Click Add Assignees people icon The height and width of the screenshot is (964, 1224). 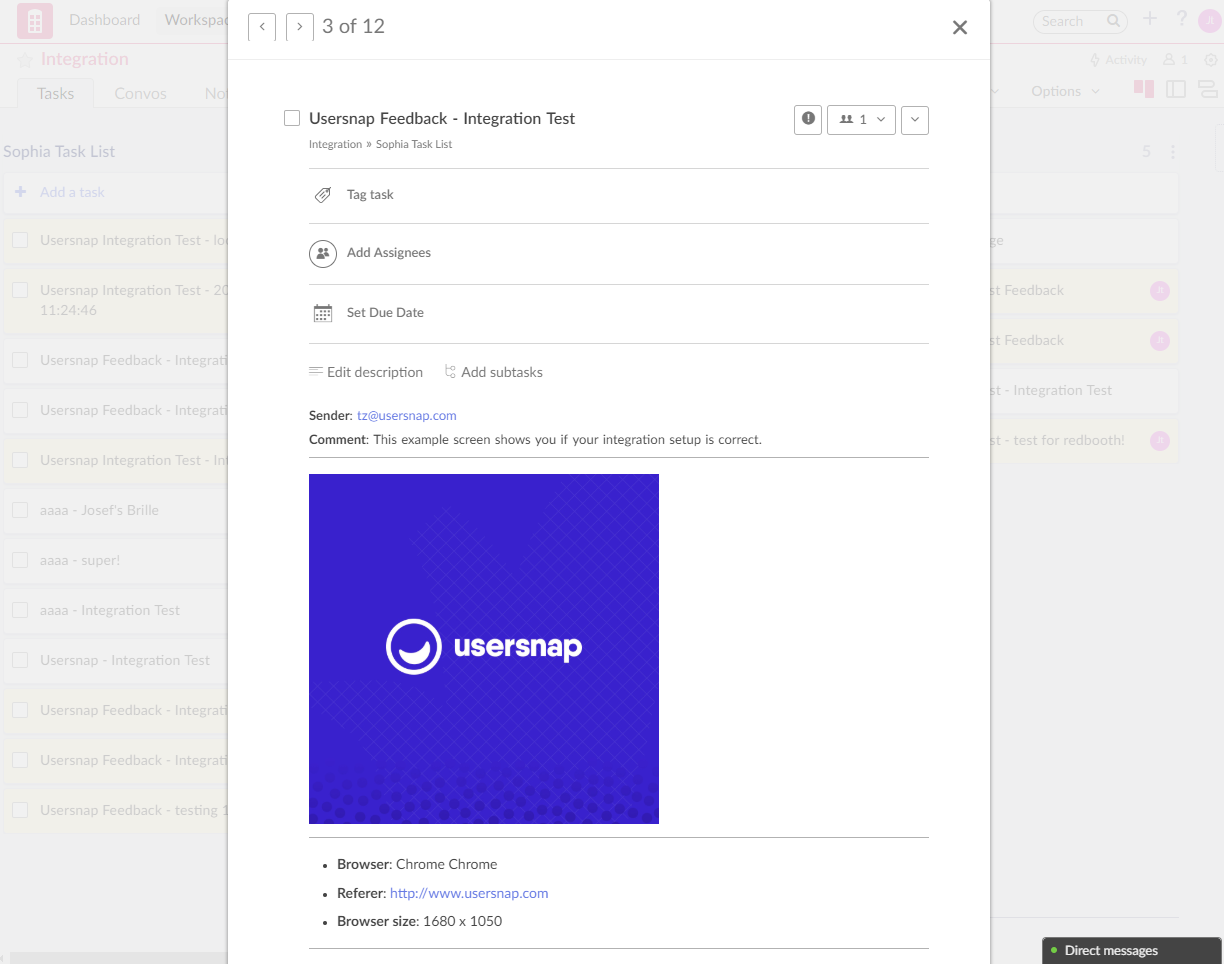tap(323, 254)
